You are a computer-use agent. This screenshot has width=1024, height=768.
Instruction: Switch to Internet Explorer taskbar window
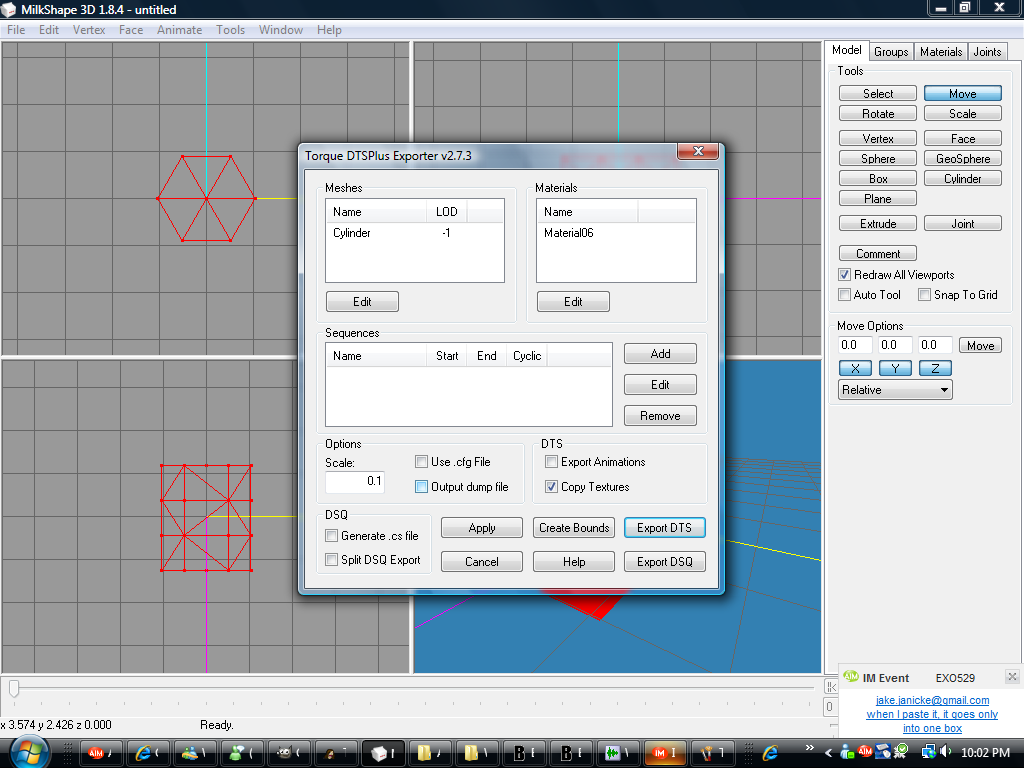(148, 753)
